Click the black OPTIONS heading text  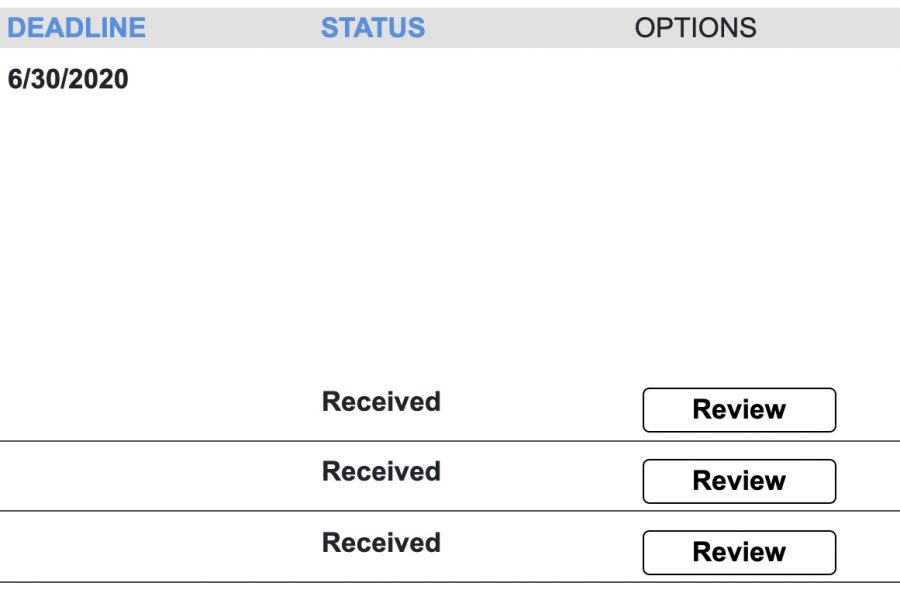696,28
